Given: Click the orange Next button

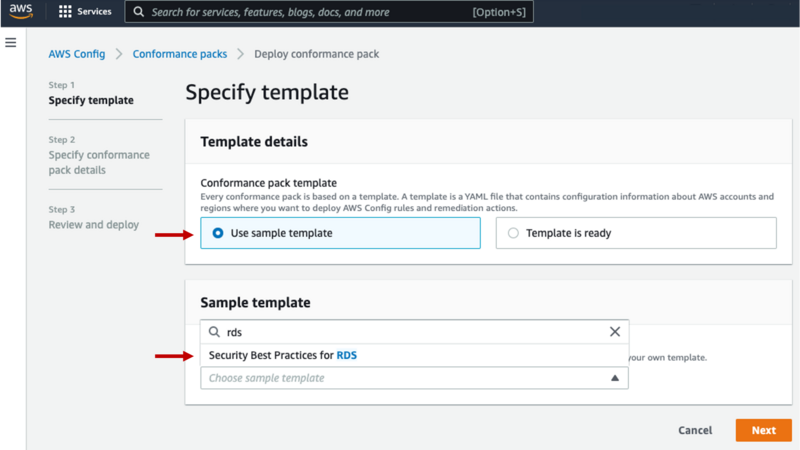Looking at the screenshot, I should 764,430.
